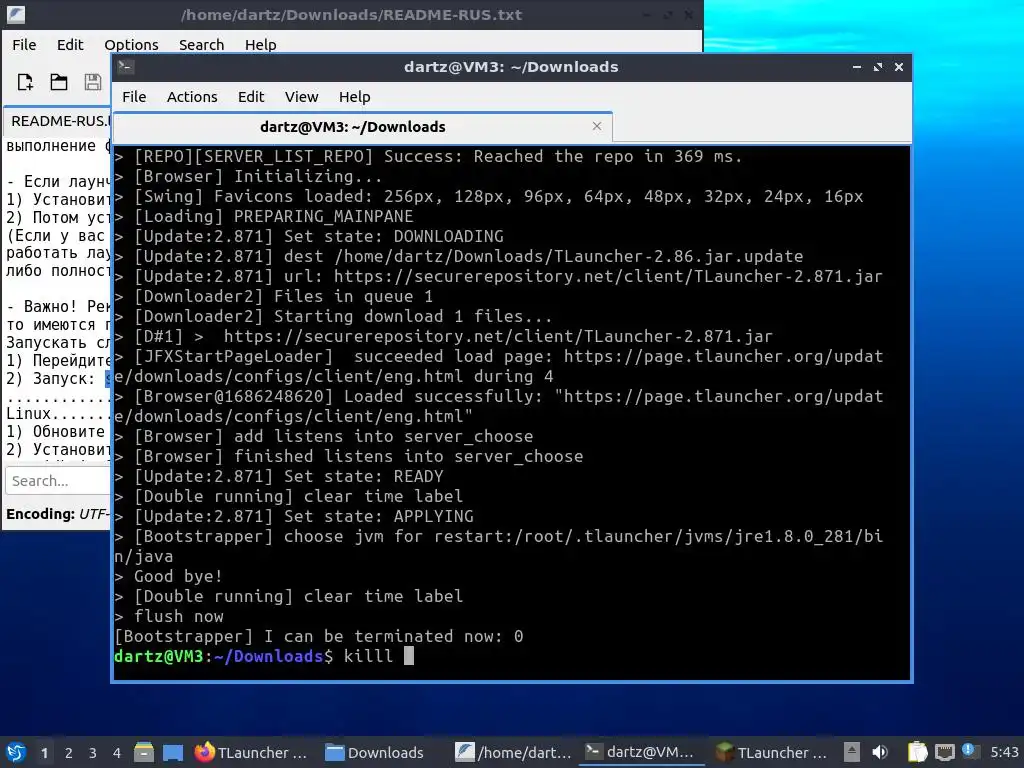Switch to the /home/dart... editor taskbar item
The image size is (1024, 768).
click(513, 752)
